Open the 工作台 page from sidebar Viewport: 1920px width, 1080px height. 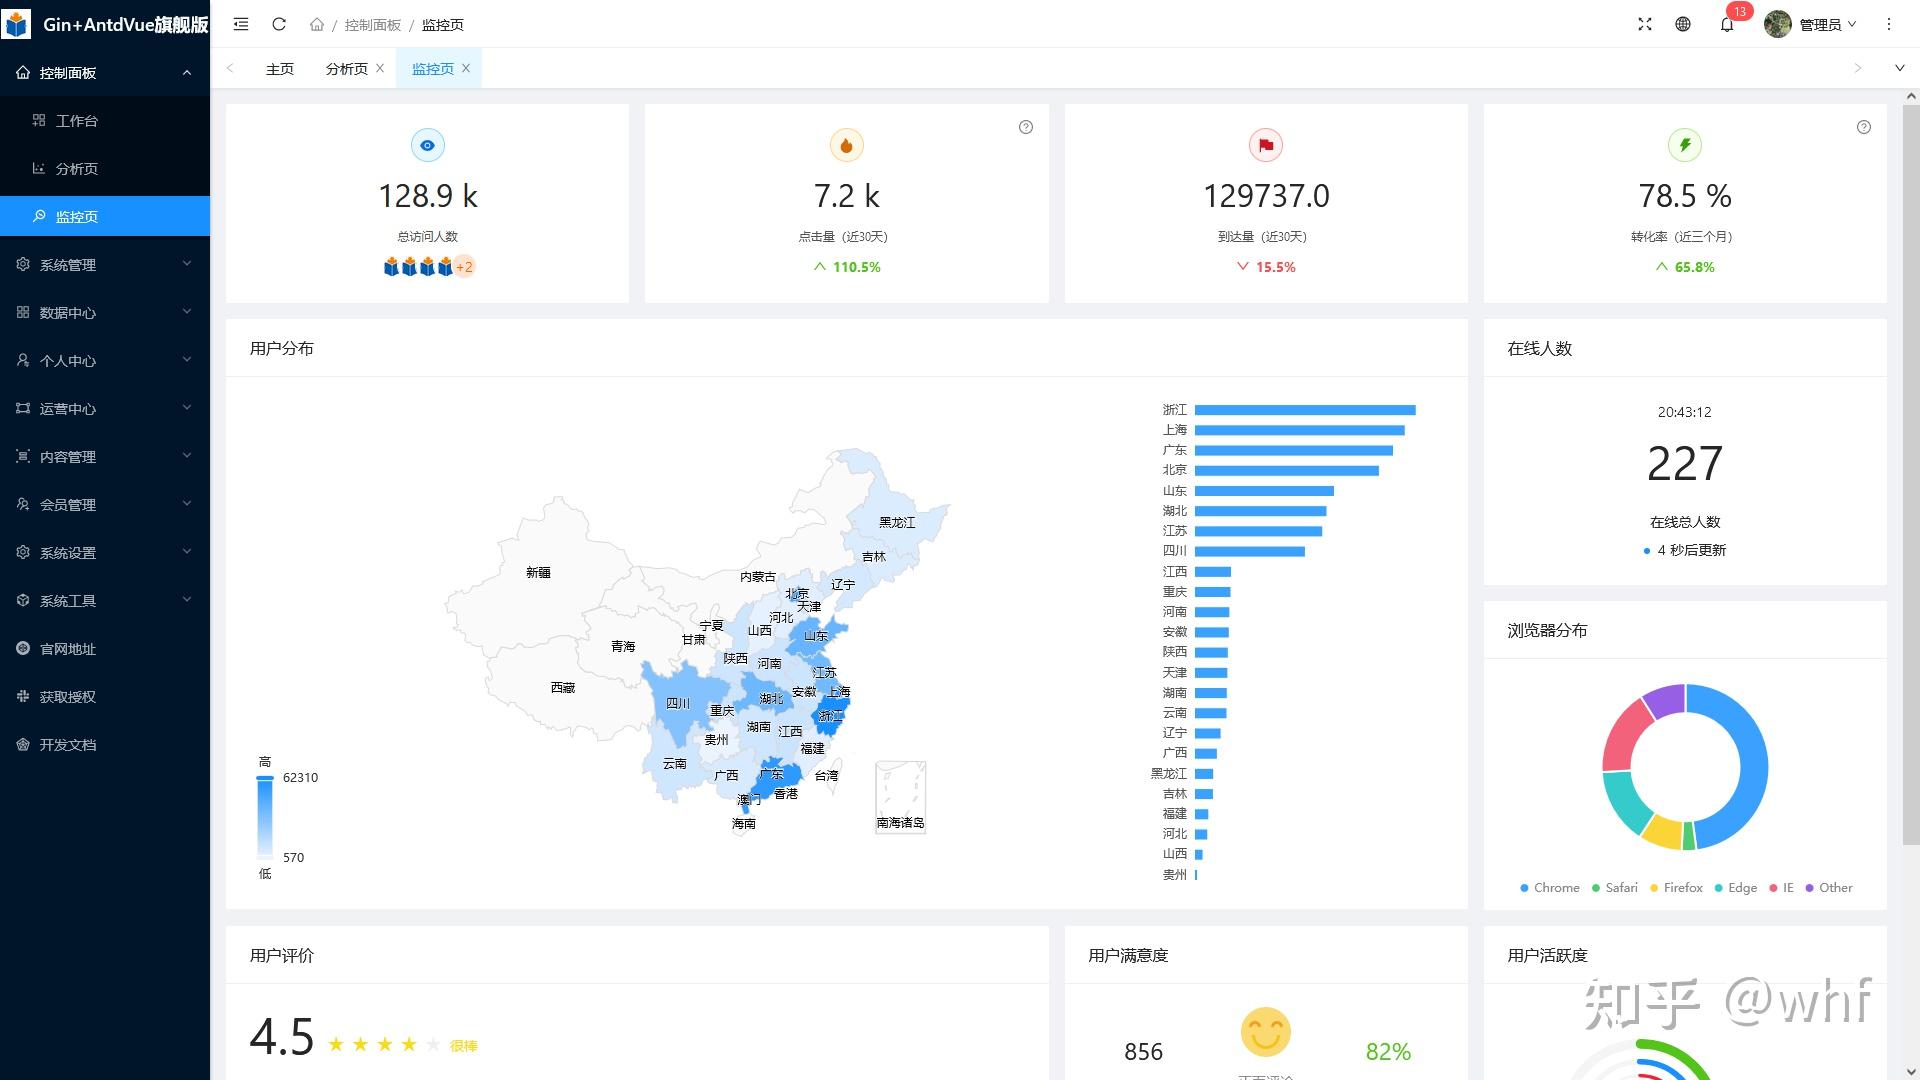point(104,120)
